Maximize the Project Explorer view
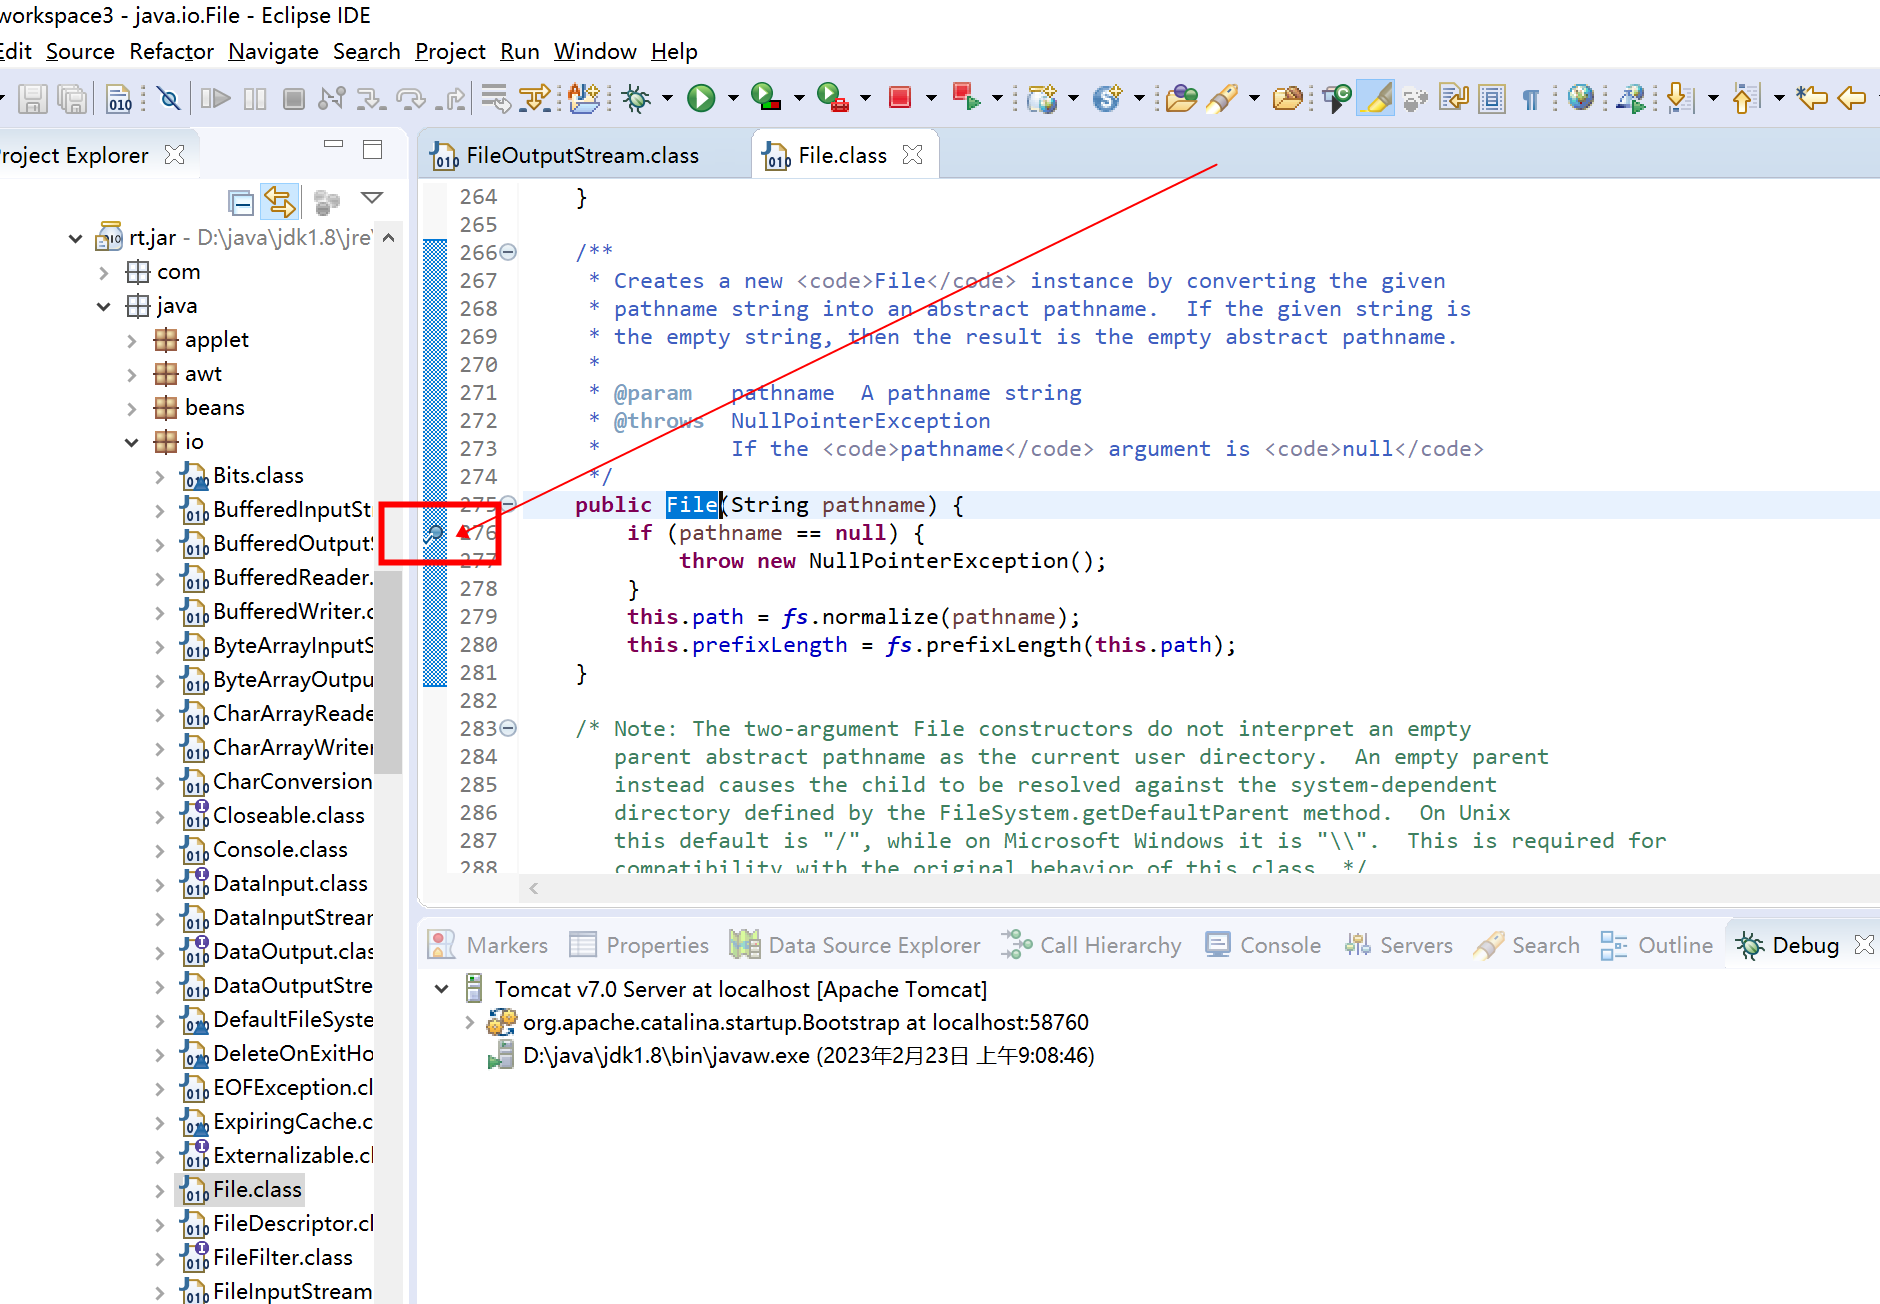Viewport: 1880px width, 1304px height. 373,149
